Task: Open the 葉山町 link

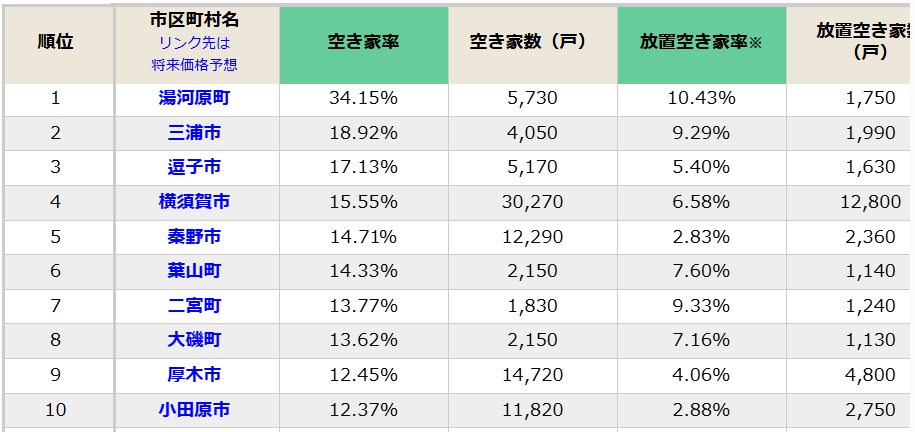Action: coord(194,271)
